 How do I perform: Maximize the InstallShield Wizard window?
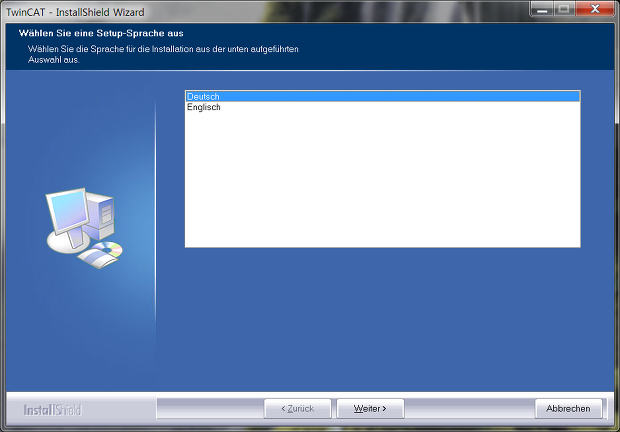pos(564,9)
